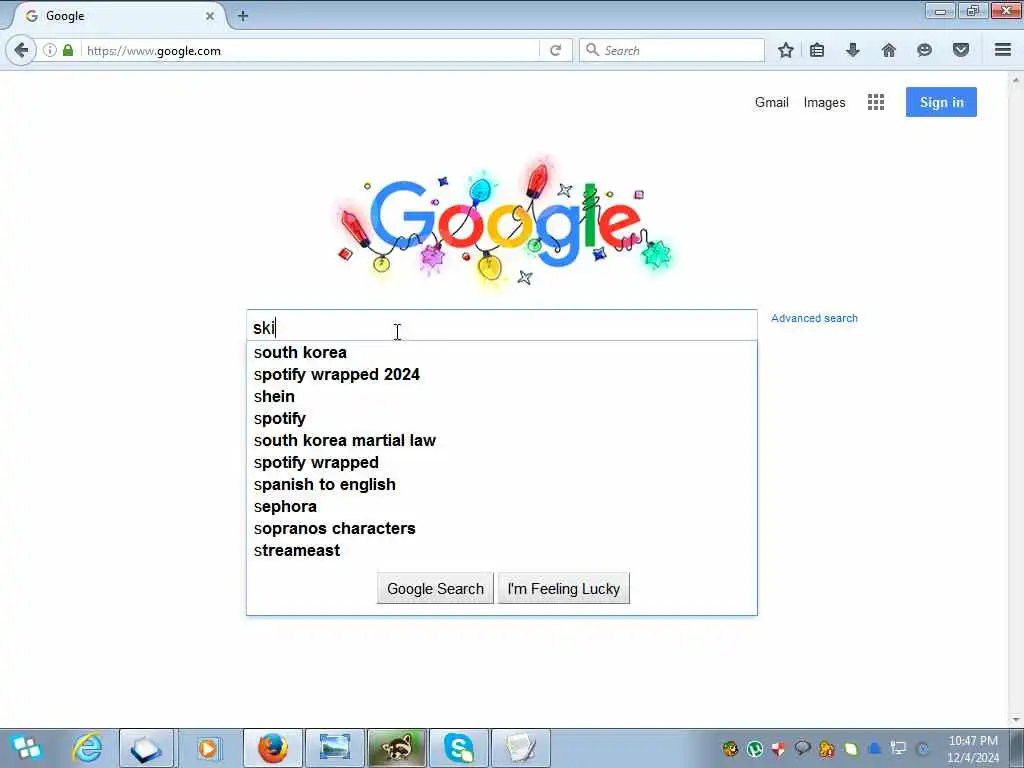Open the Google apps grid icon
Screen dimensions: 1024x768
(x=876, y=102)
